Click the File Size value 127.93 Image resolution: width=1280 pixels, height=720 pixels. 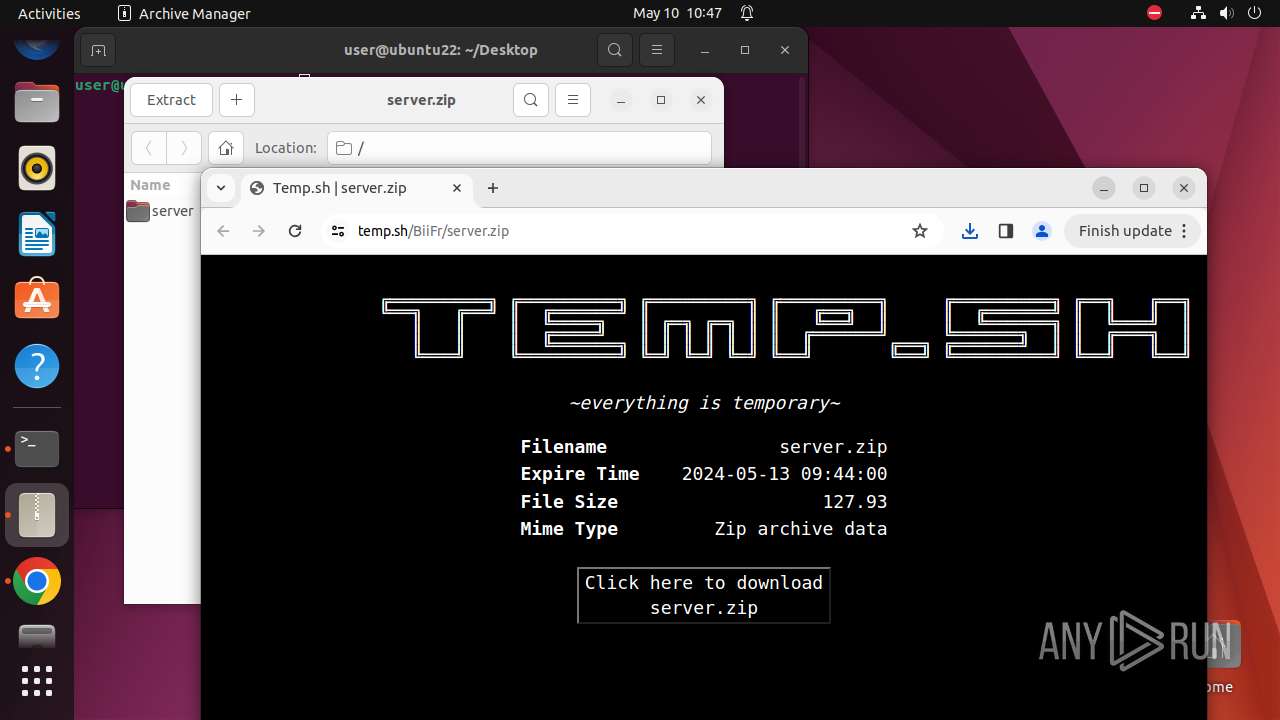click(x=855, y=502)
